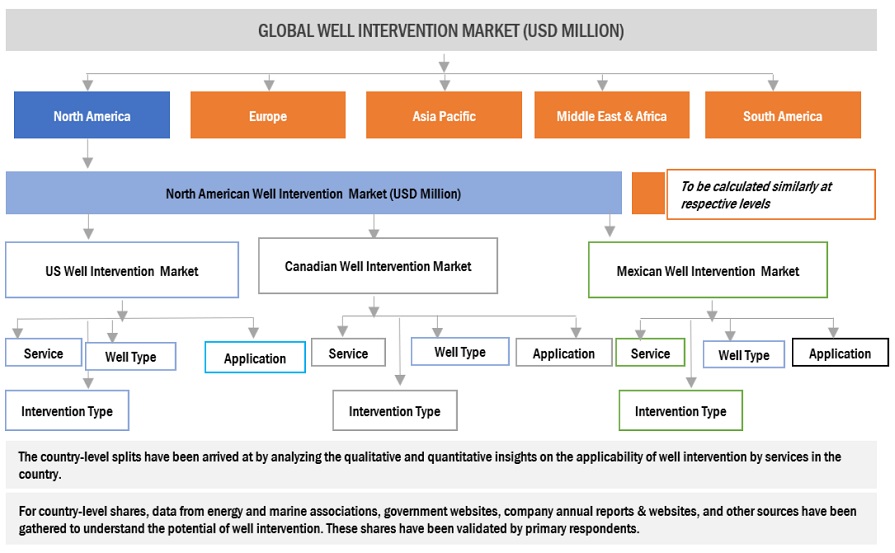This screenshot has height=553, width=895.
Task: Click the Global Well Intervention Market title bar
Action: [x=441, y=31]
